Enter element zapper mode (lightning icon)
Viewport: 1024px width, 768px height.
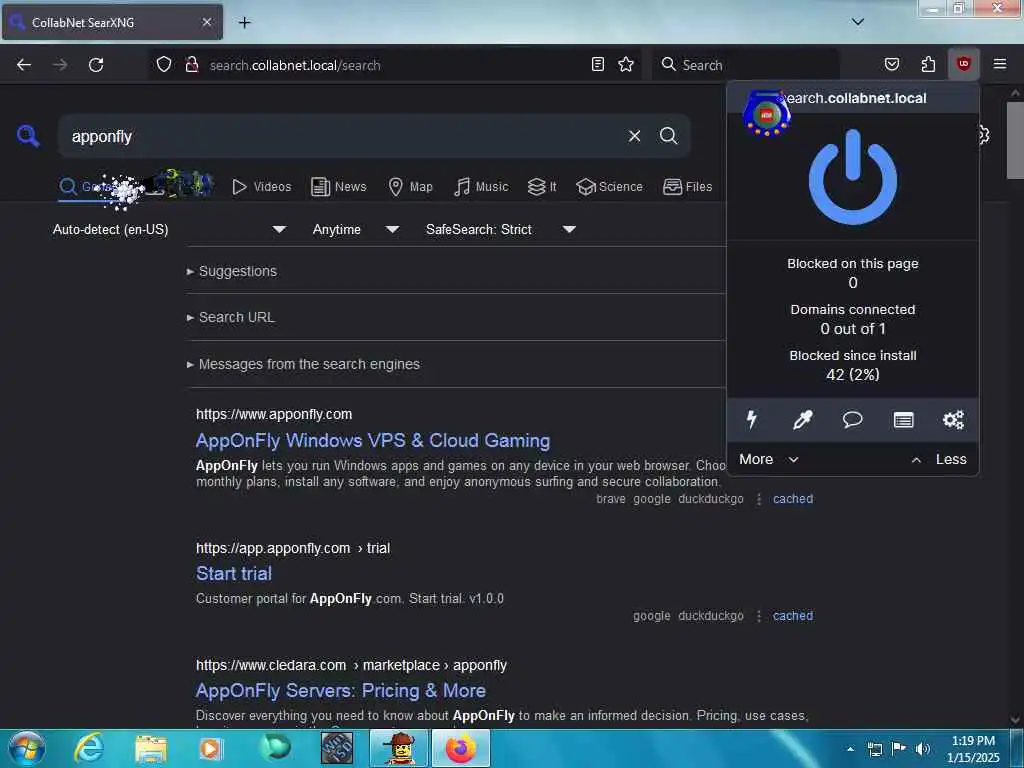point(752,419)
